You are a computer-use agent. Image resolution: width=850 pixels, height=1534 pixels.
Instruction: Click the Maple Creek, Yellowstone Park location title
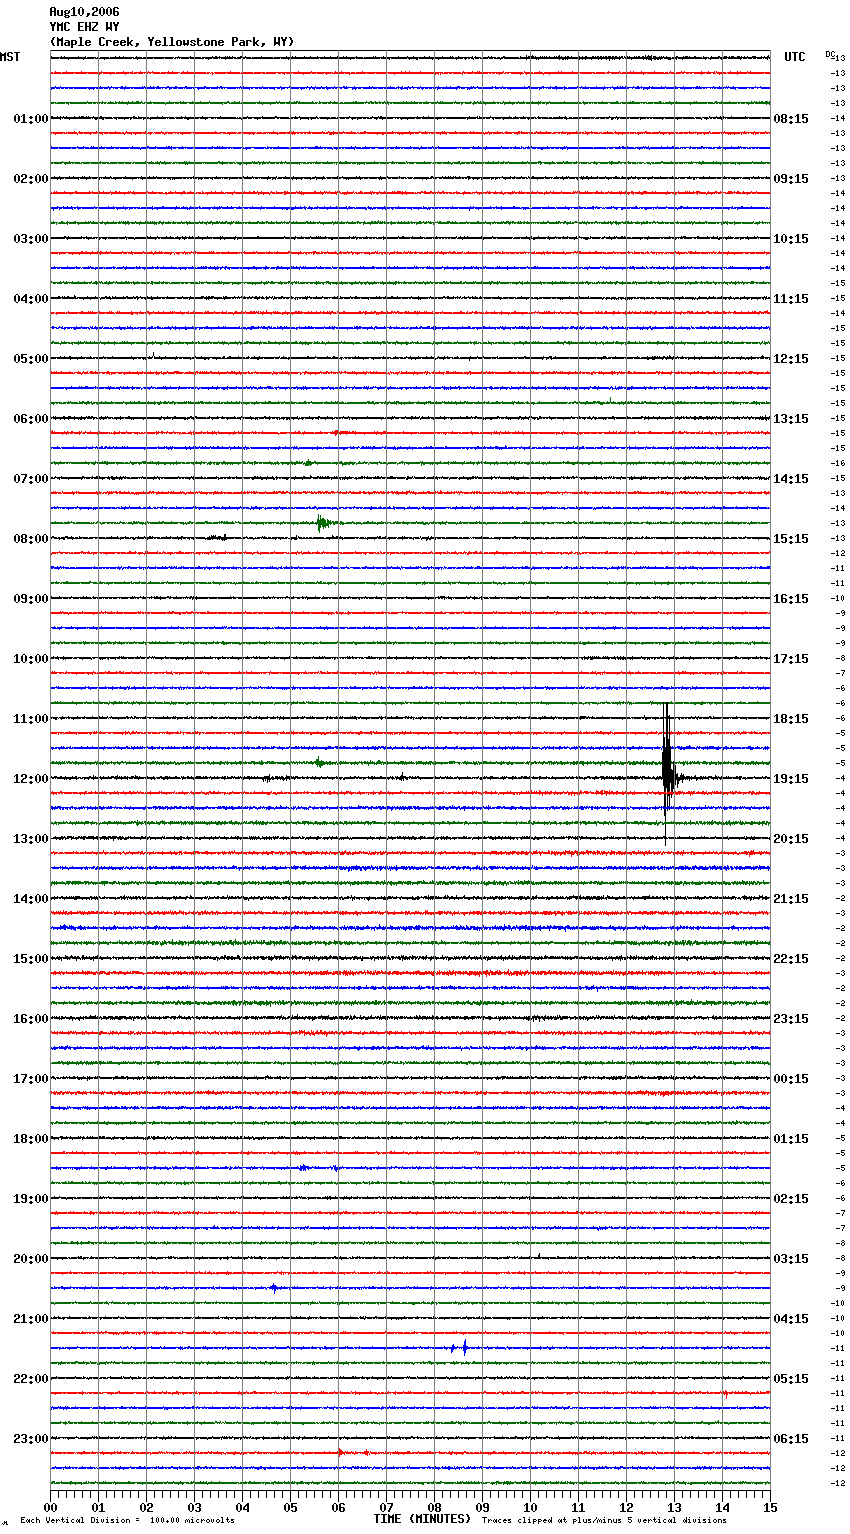[x=172, y=42]
